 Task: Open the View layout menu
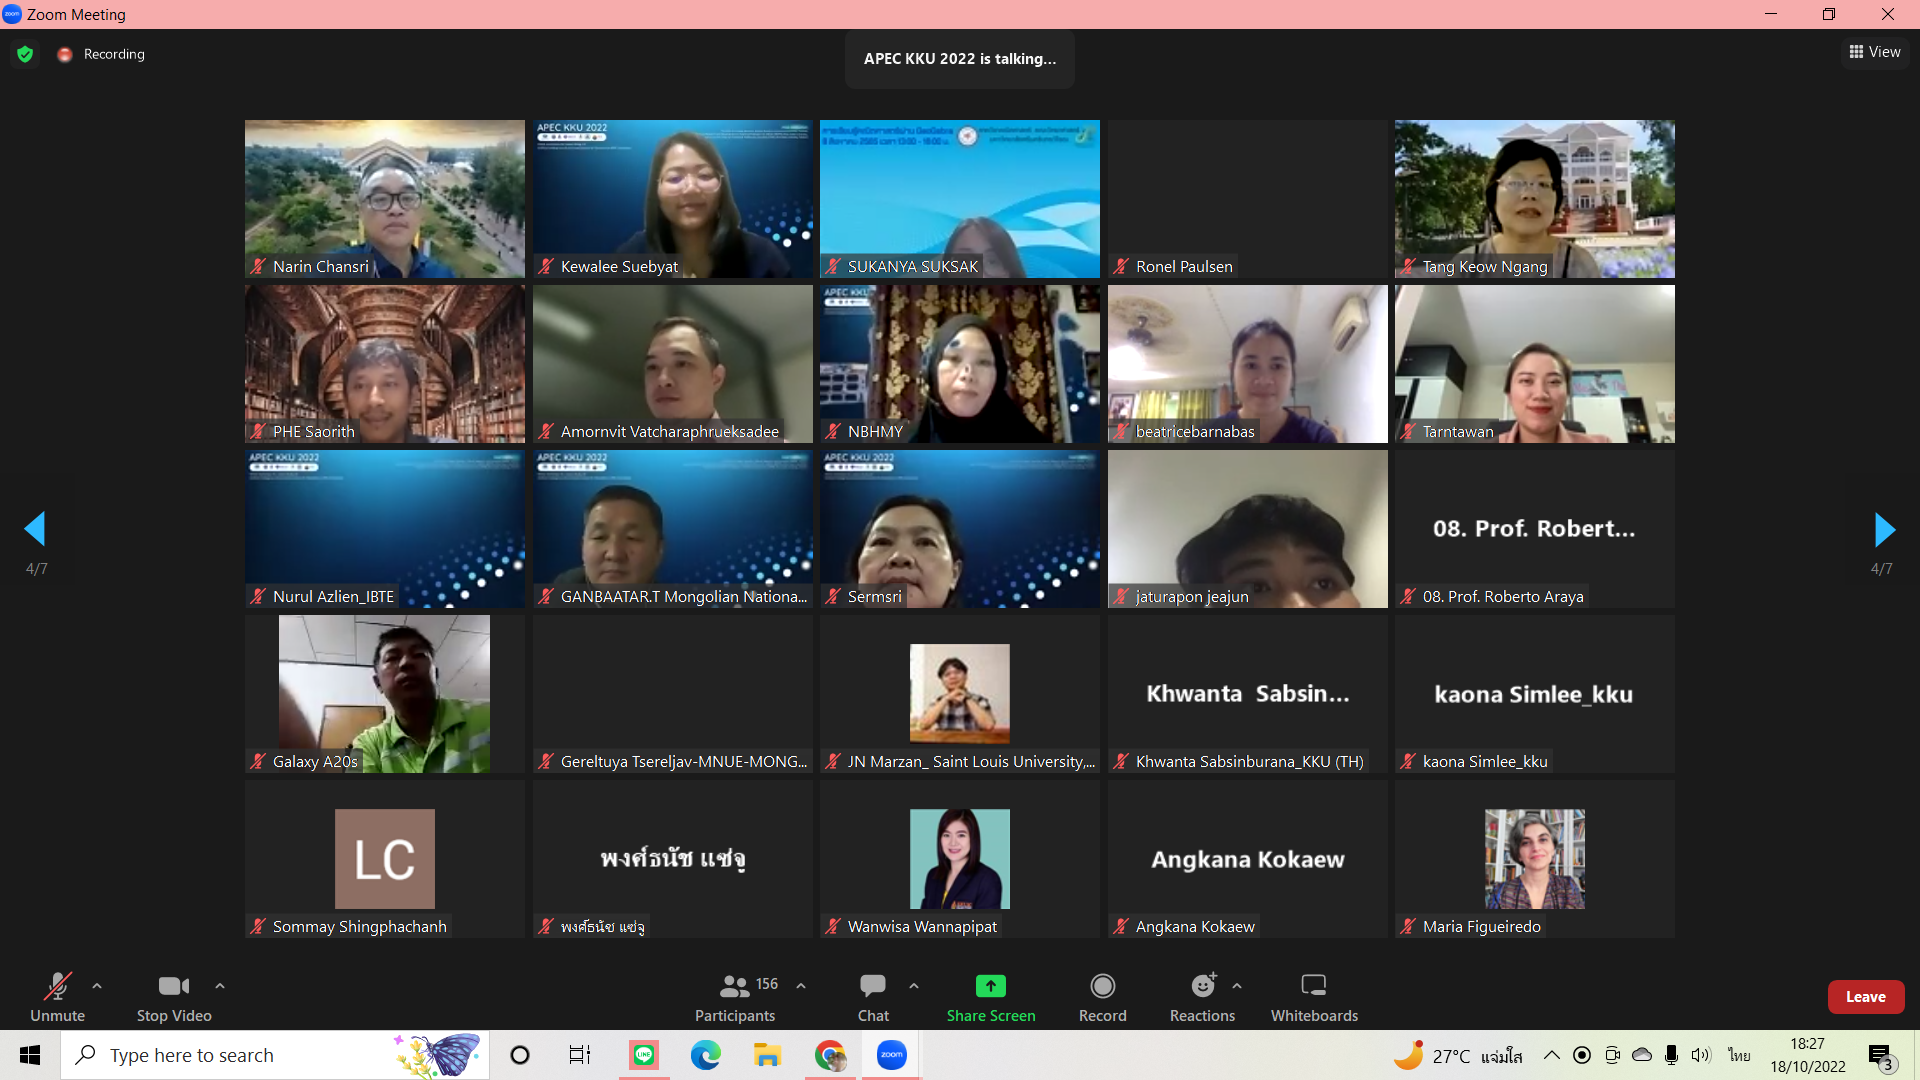point(1874,52)
